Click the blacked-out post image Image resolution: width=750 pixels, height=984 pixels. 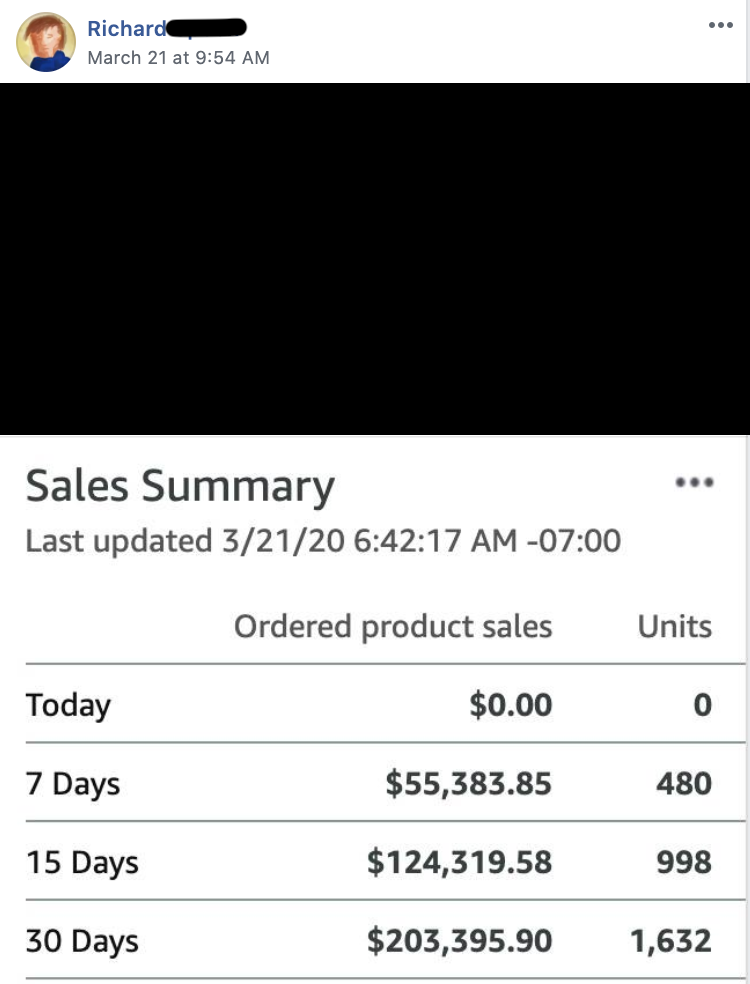click(375, 259)
